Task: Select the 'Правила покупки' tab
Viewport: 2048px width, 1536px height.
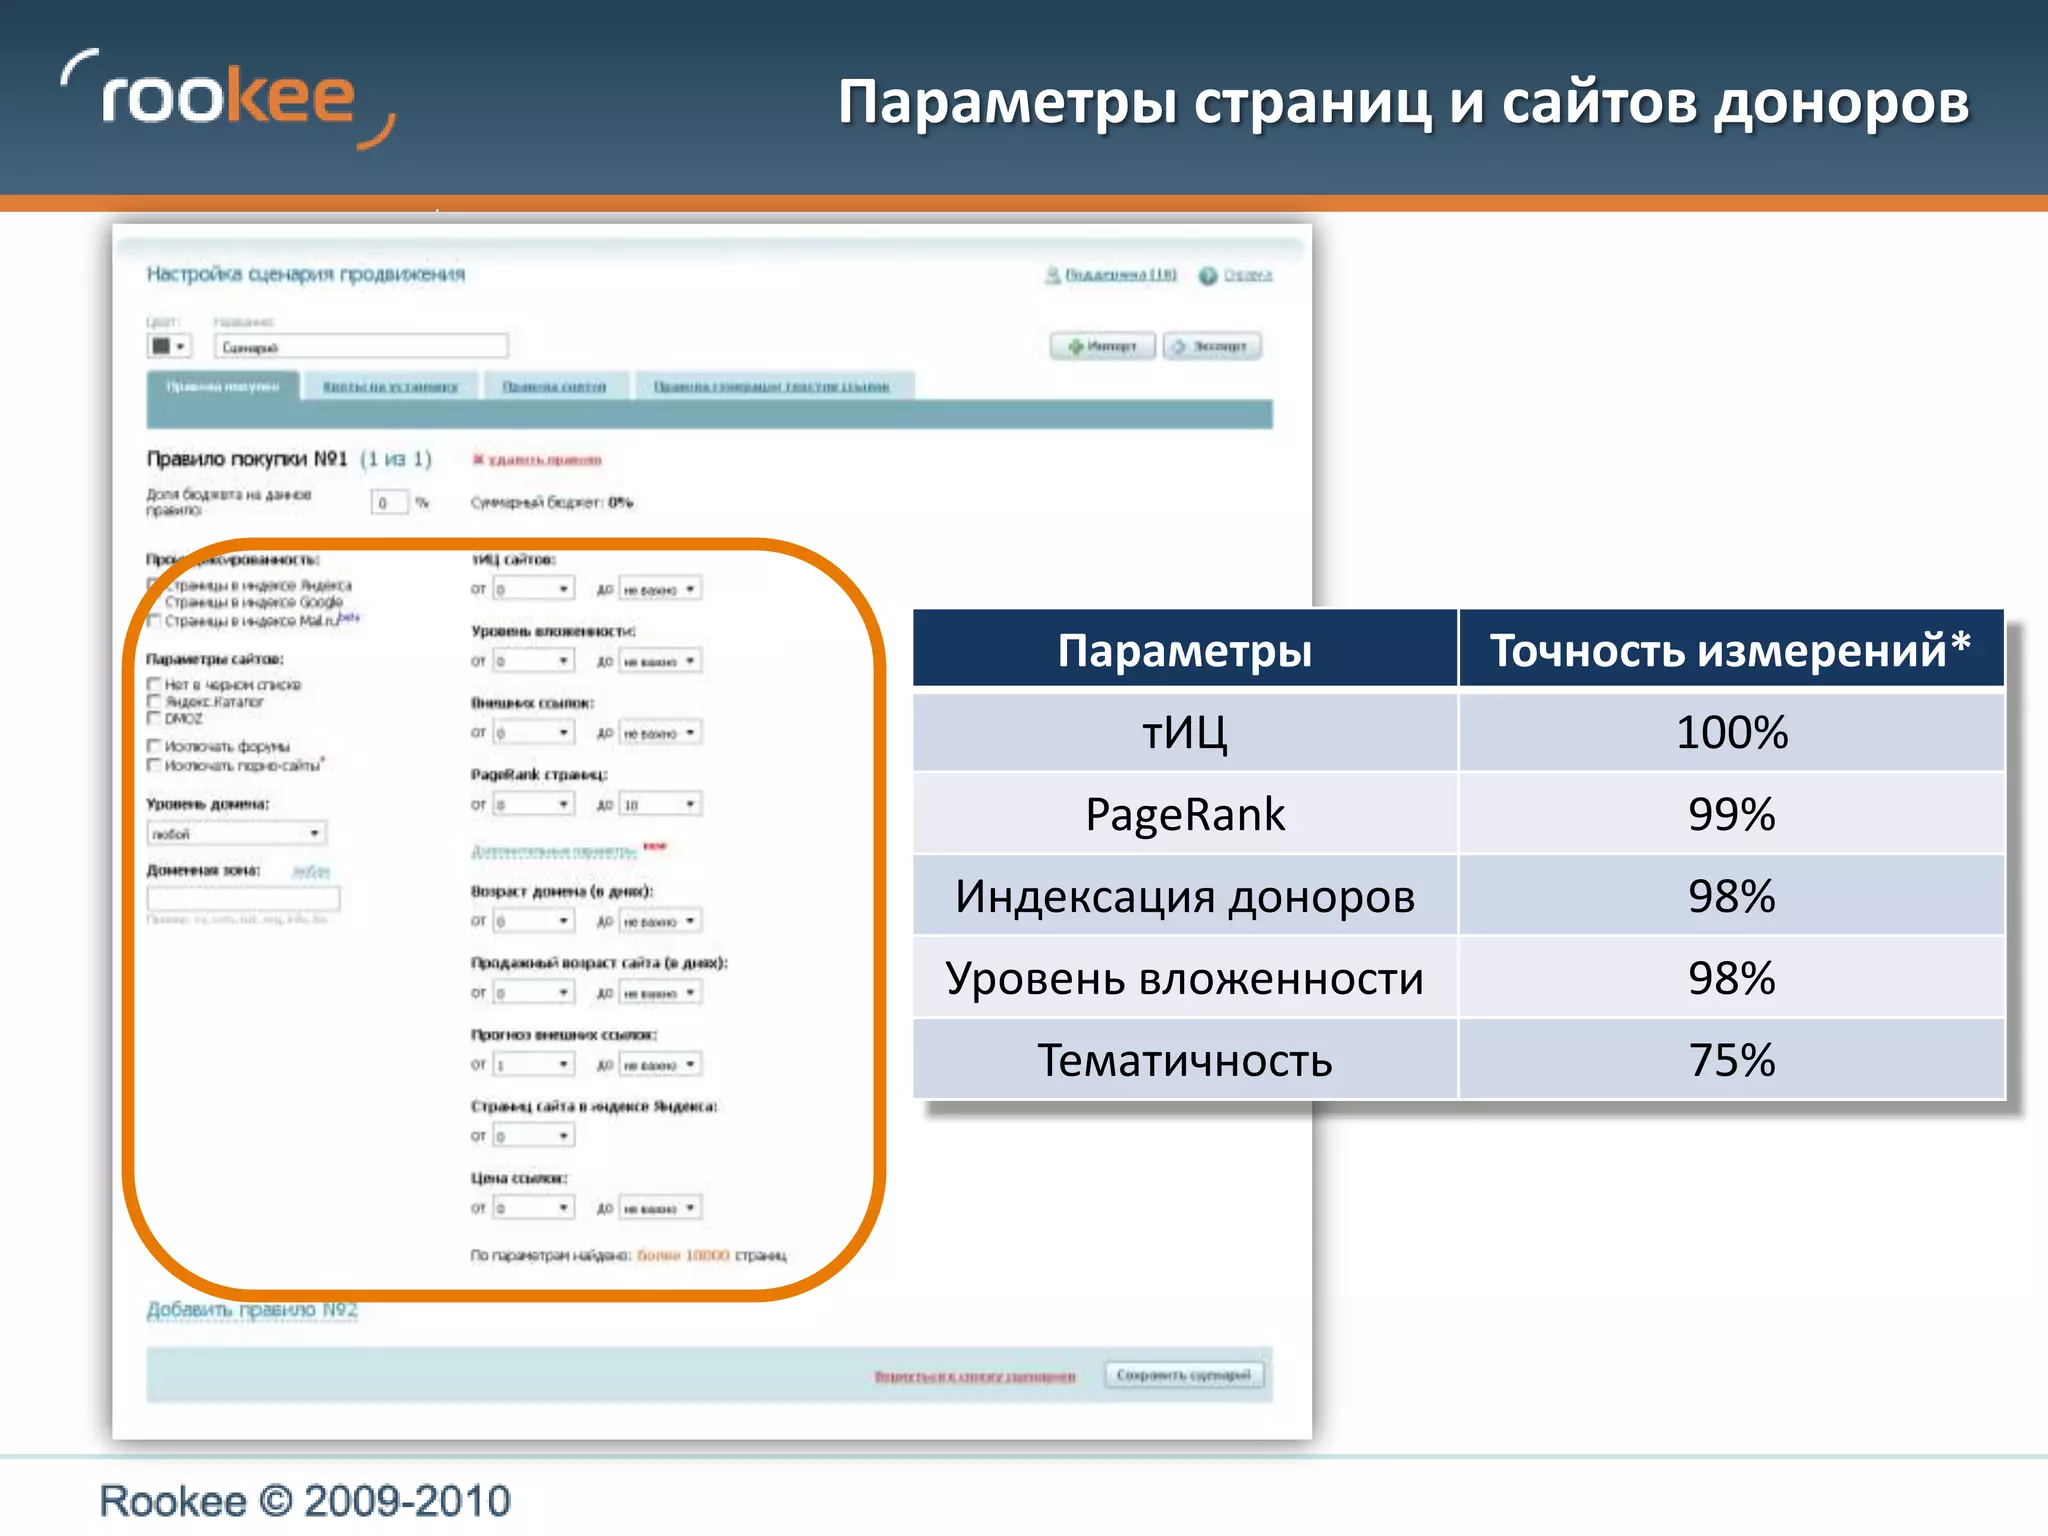Action: pyautogui.click(x=223, y=386)
